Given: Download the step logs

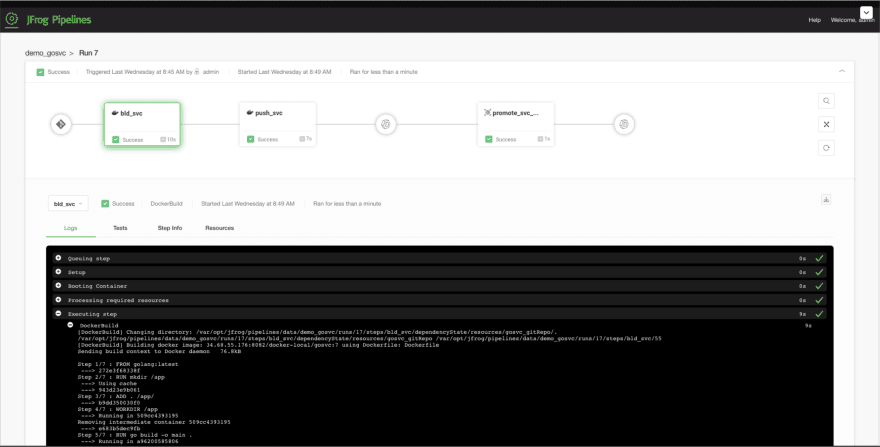Looking at the screenshot, I should pyautogui.click(x=826, y=199).
